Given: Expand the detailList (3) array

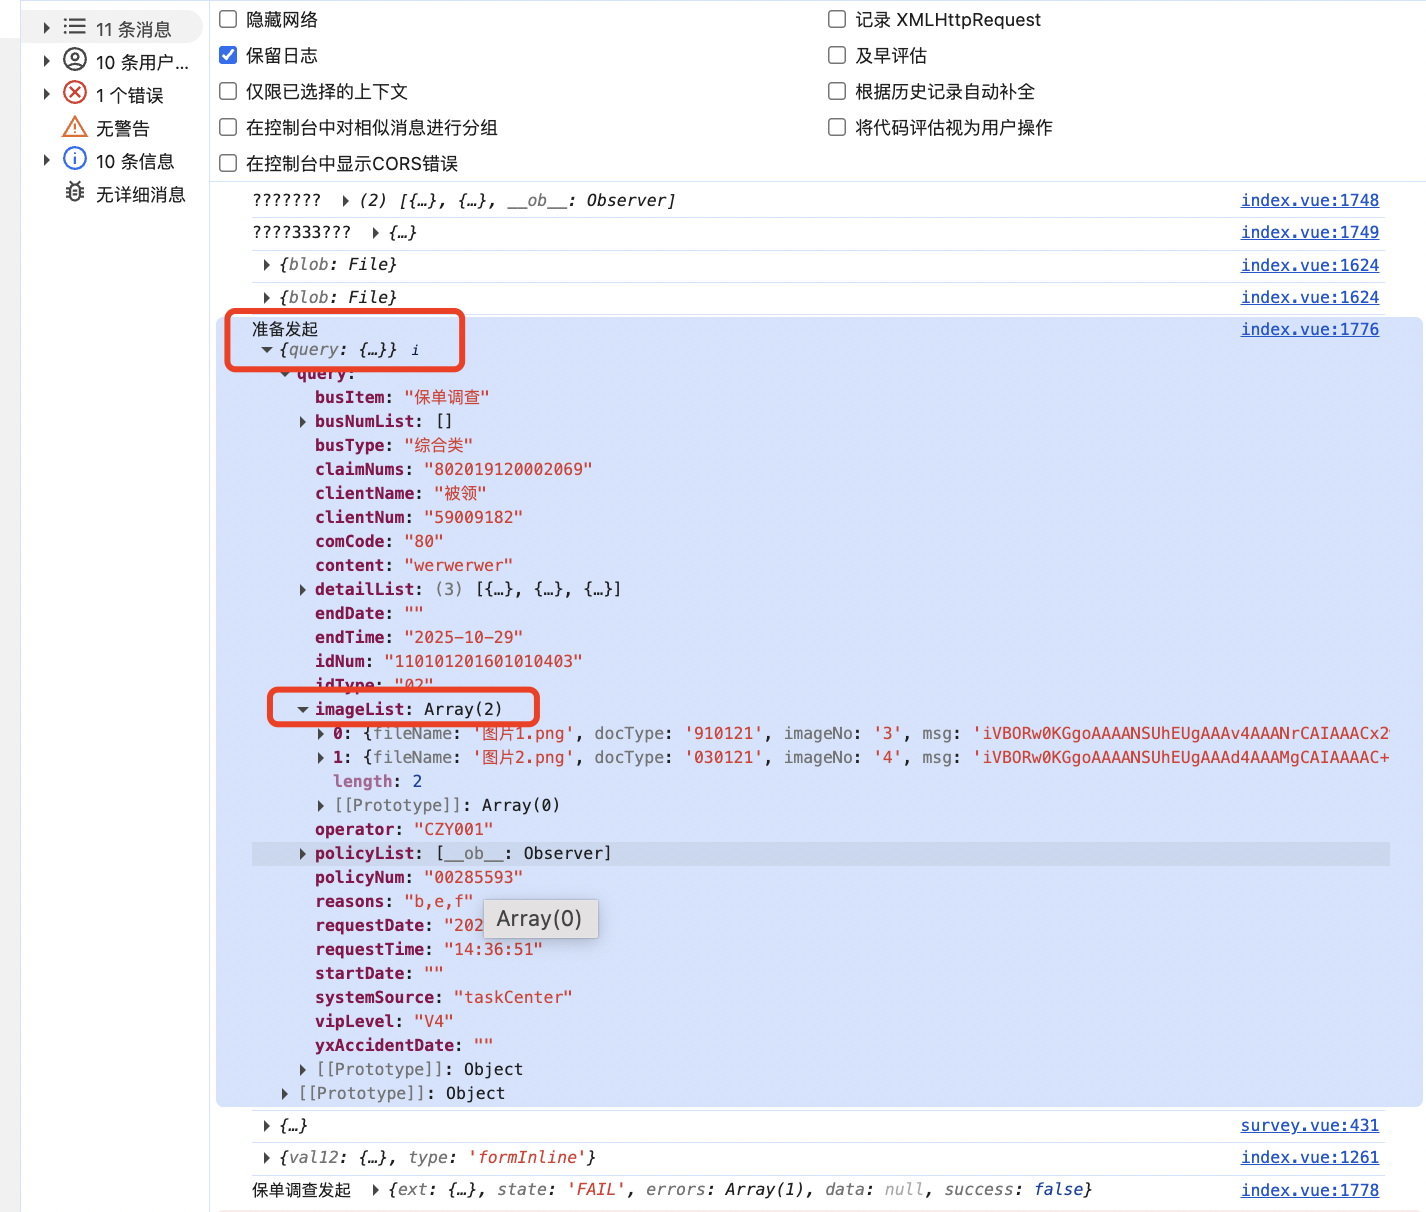Looking at the screenshot, I should [303, 590].
